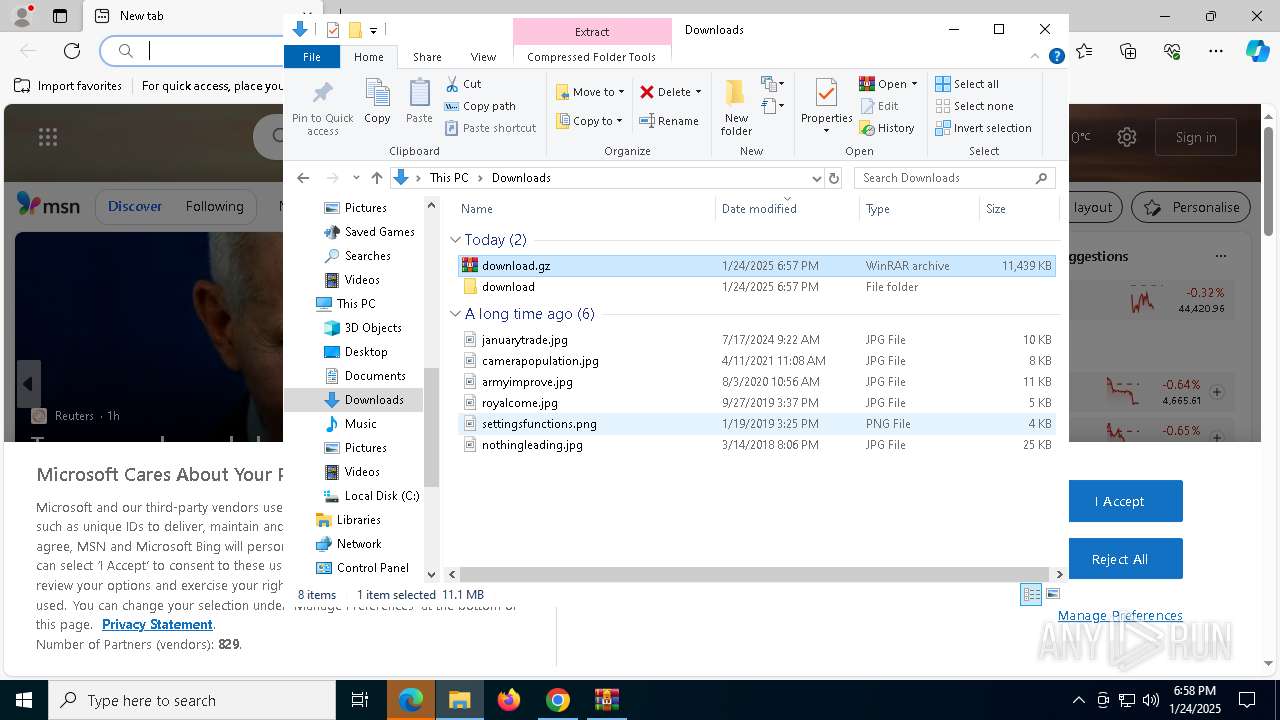This screenshot has width=1280, height=720.
Task: Create a New folder from ribbon
Action: (736, 107)
